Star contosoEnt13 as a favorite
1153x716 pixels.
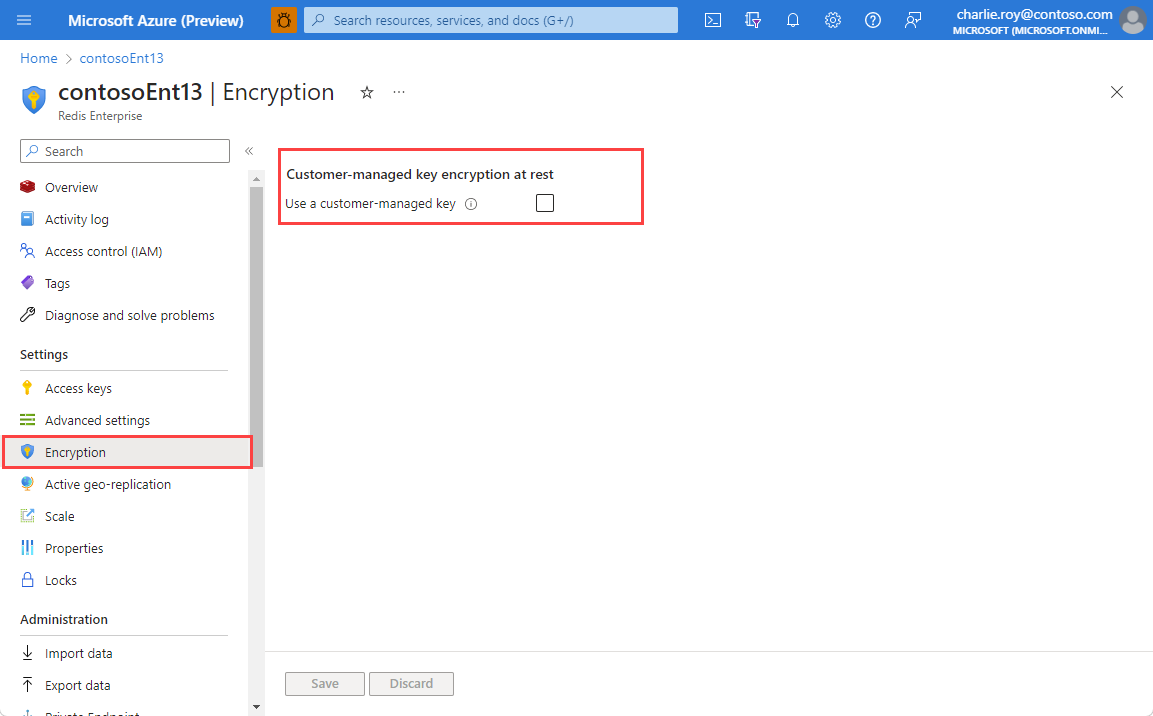366,92
